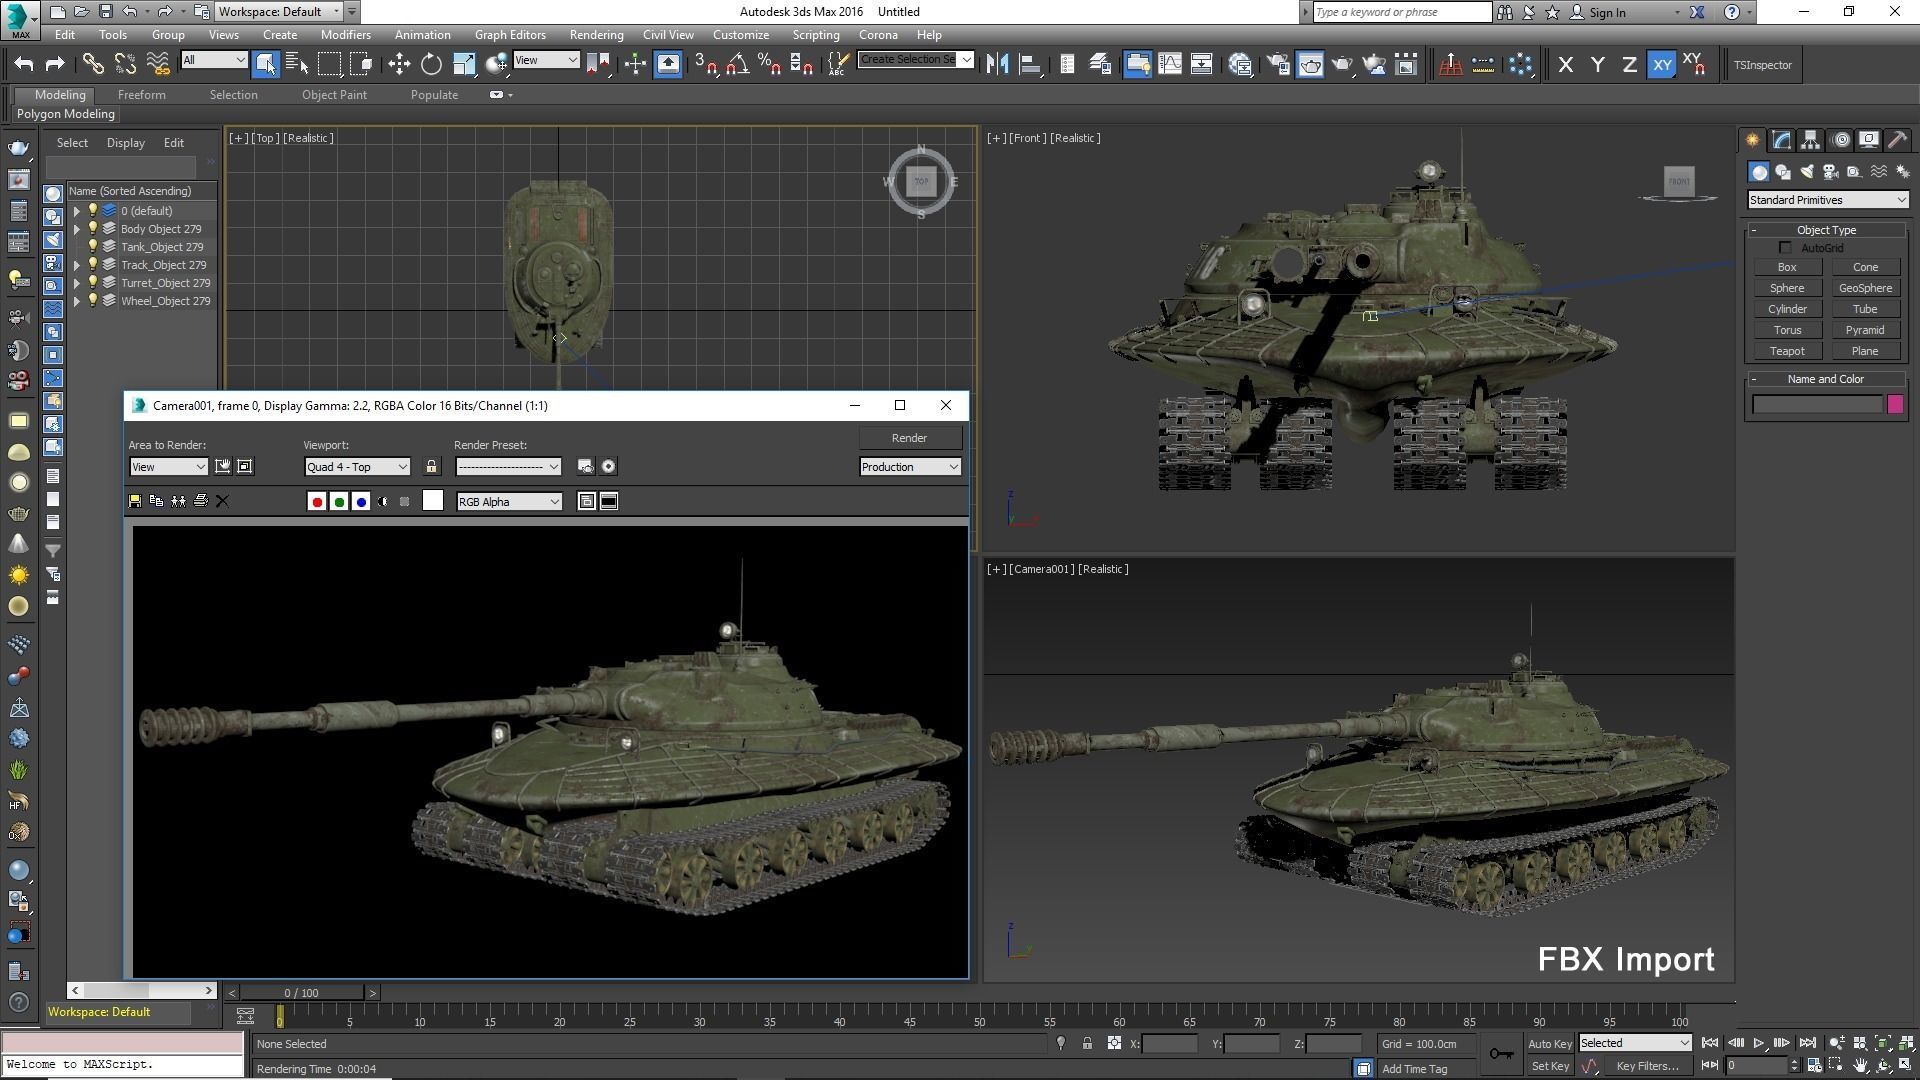This screenshot has height=1080, width=1920.
Task: Switch to the Freeform ribbon tab
Action: 141,95
